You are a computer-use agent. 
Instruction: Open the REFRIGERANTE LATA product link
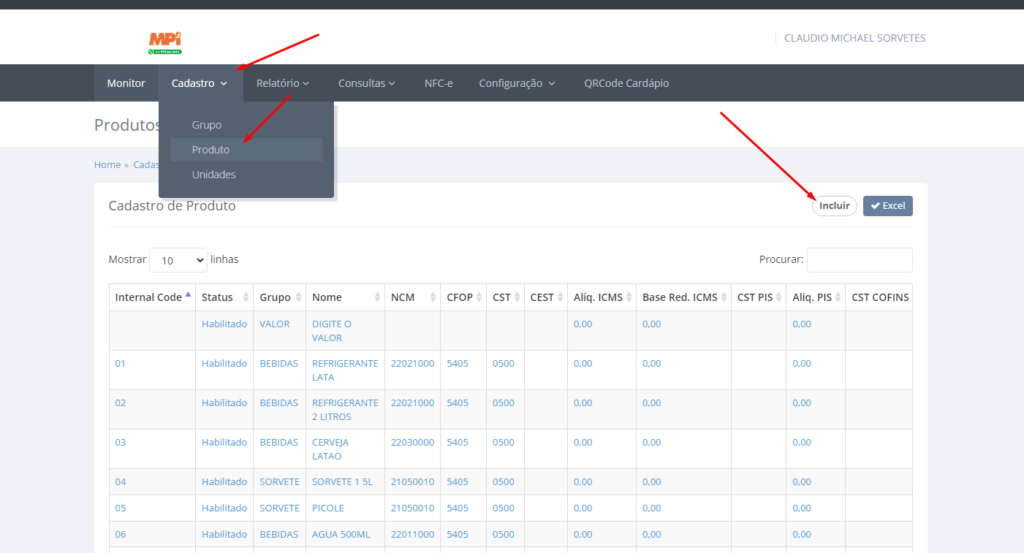pyautogui.click(x=344, y=370)
